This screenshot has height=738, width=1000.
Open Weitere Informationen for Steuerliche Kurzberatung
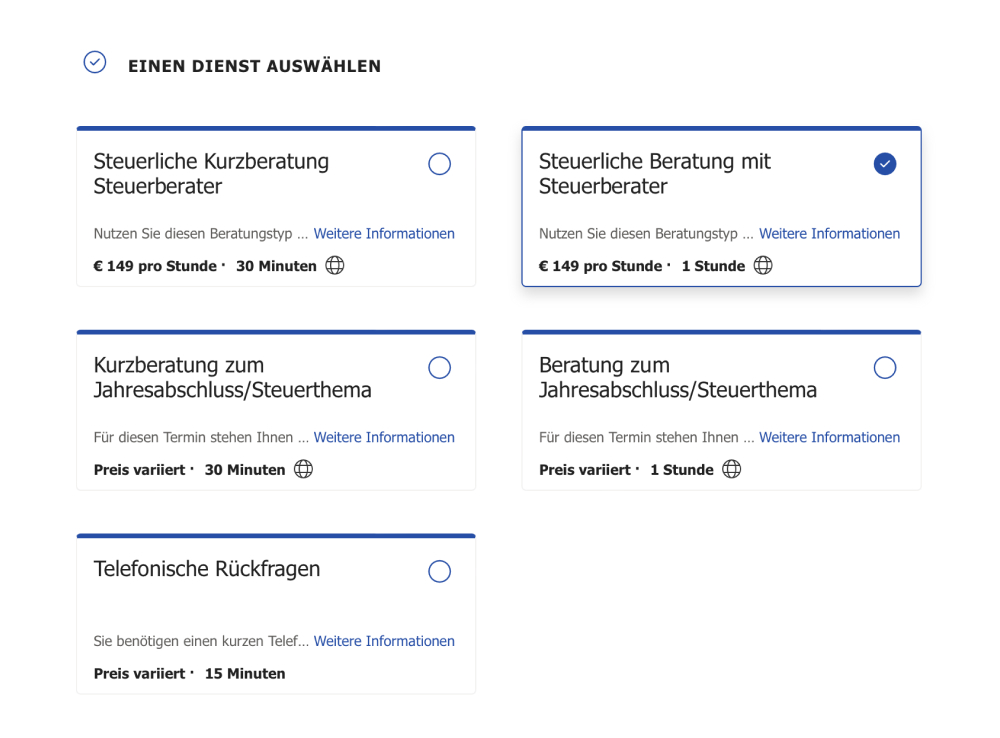tap(384, 233)
